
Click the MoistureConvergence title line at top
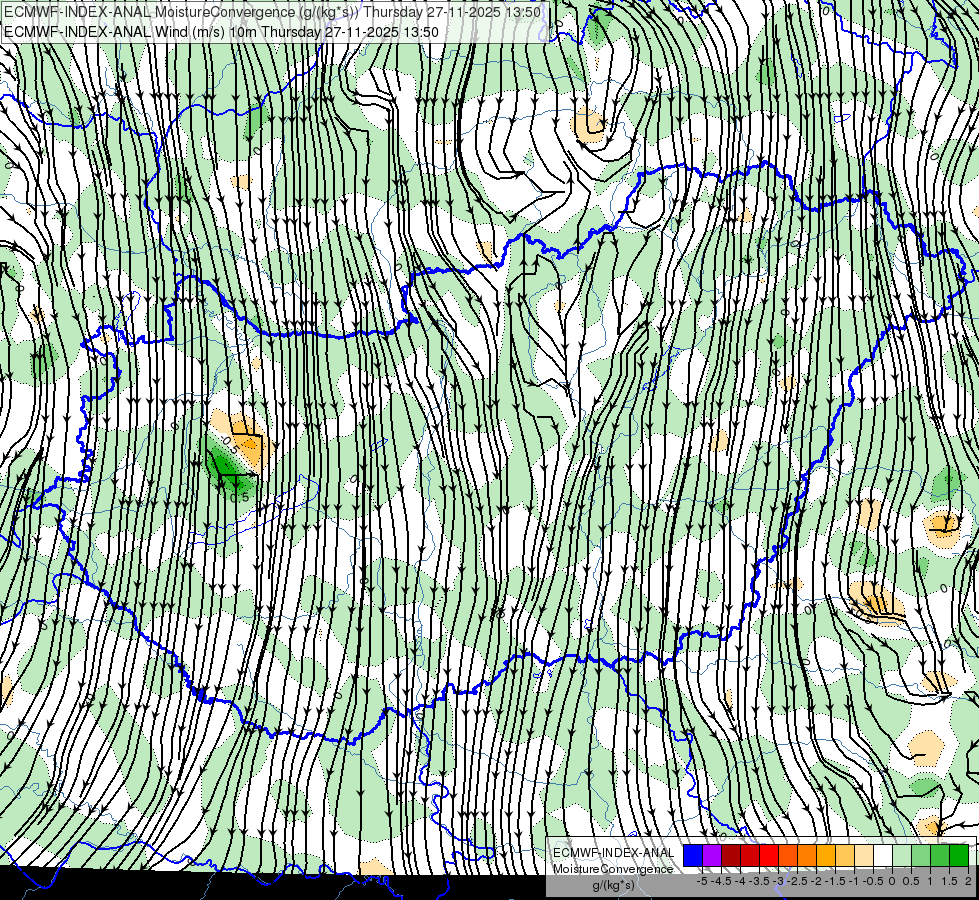coord(272,12)
